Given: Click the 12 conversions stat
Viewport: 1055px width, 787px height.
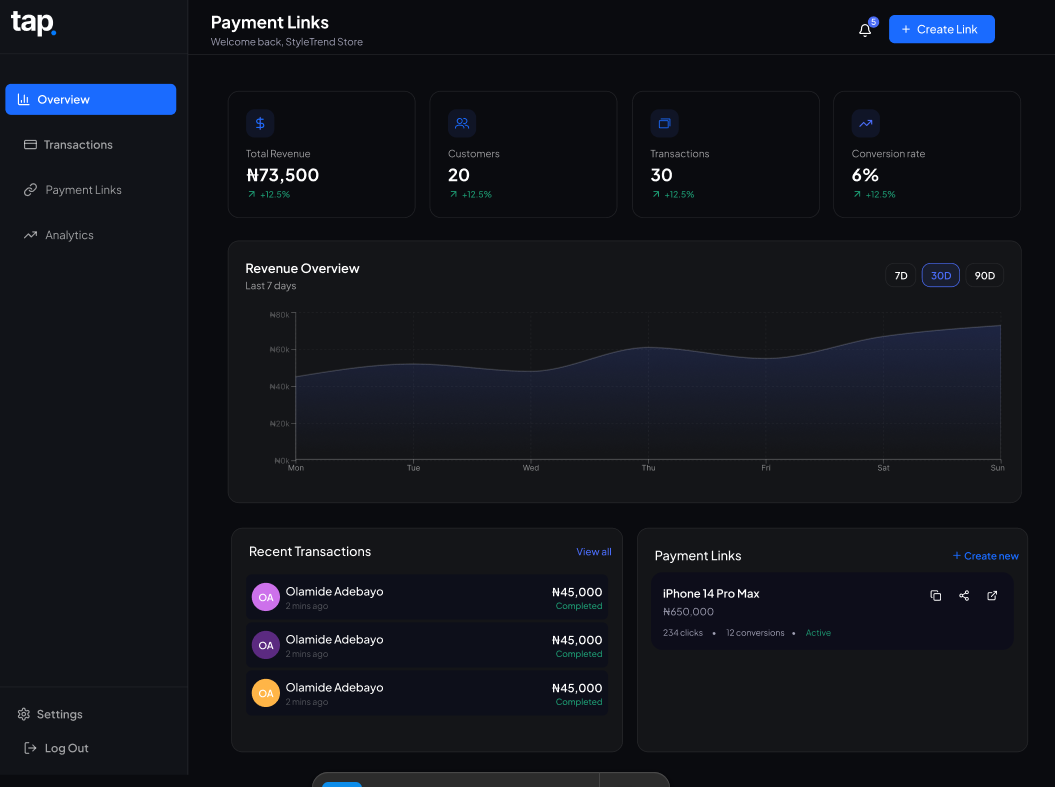Looking at the screenshot, I should click(755, 633).
